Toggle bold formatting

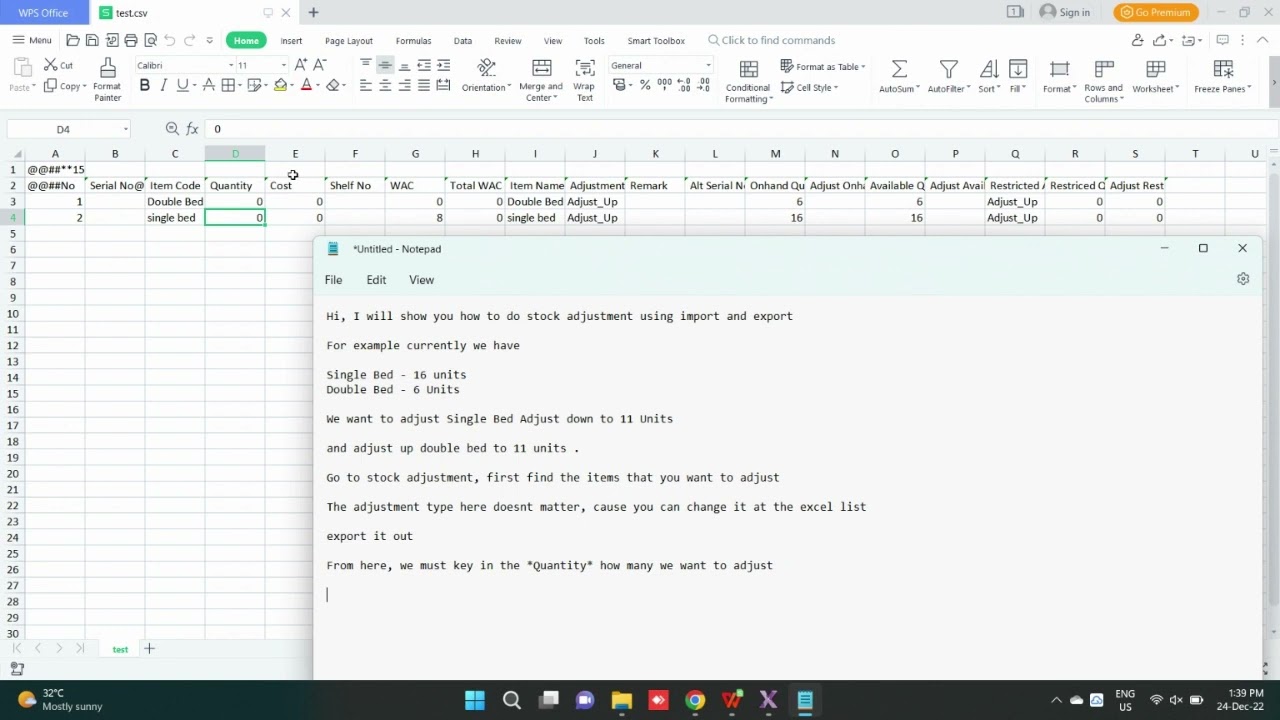tap(144, 86)
